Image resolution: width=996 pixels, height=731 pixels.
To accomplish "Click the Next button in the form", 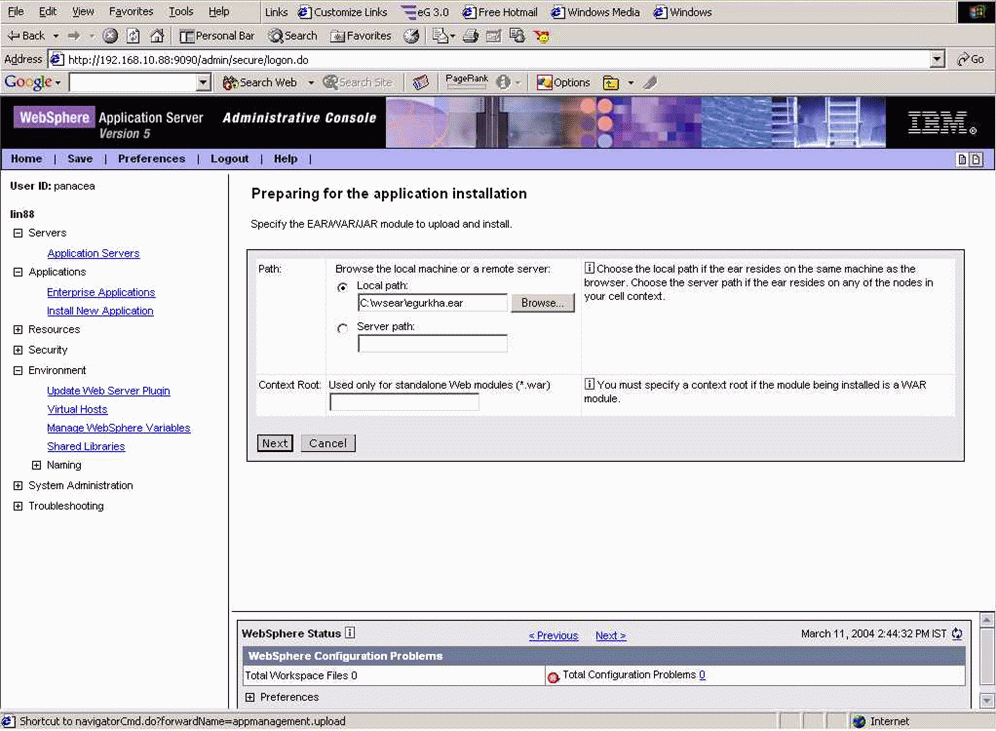I will click(275, 443).
